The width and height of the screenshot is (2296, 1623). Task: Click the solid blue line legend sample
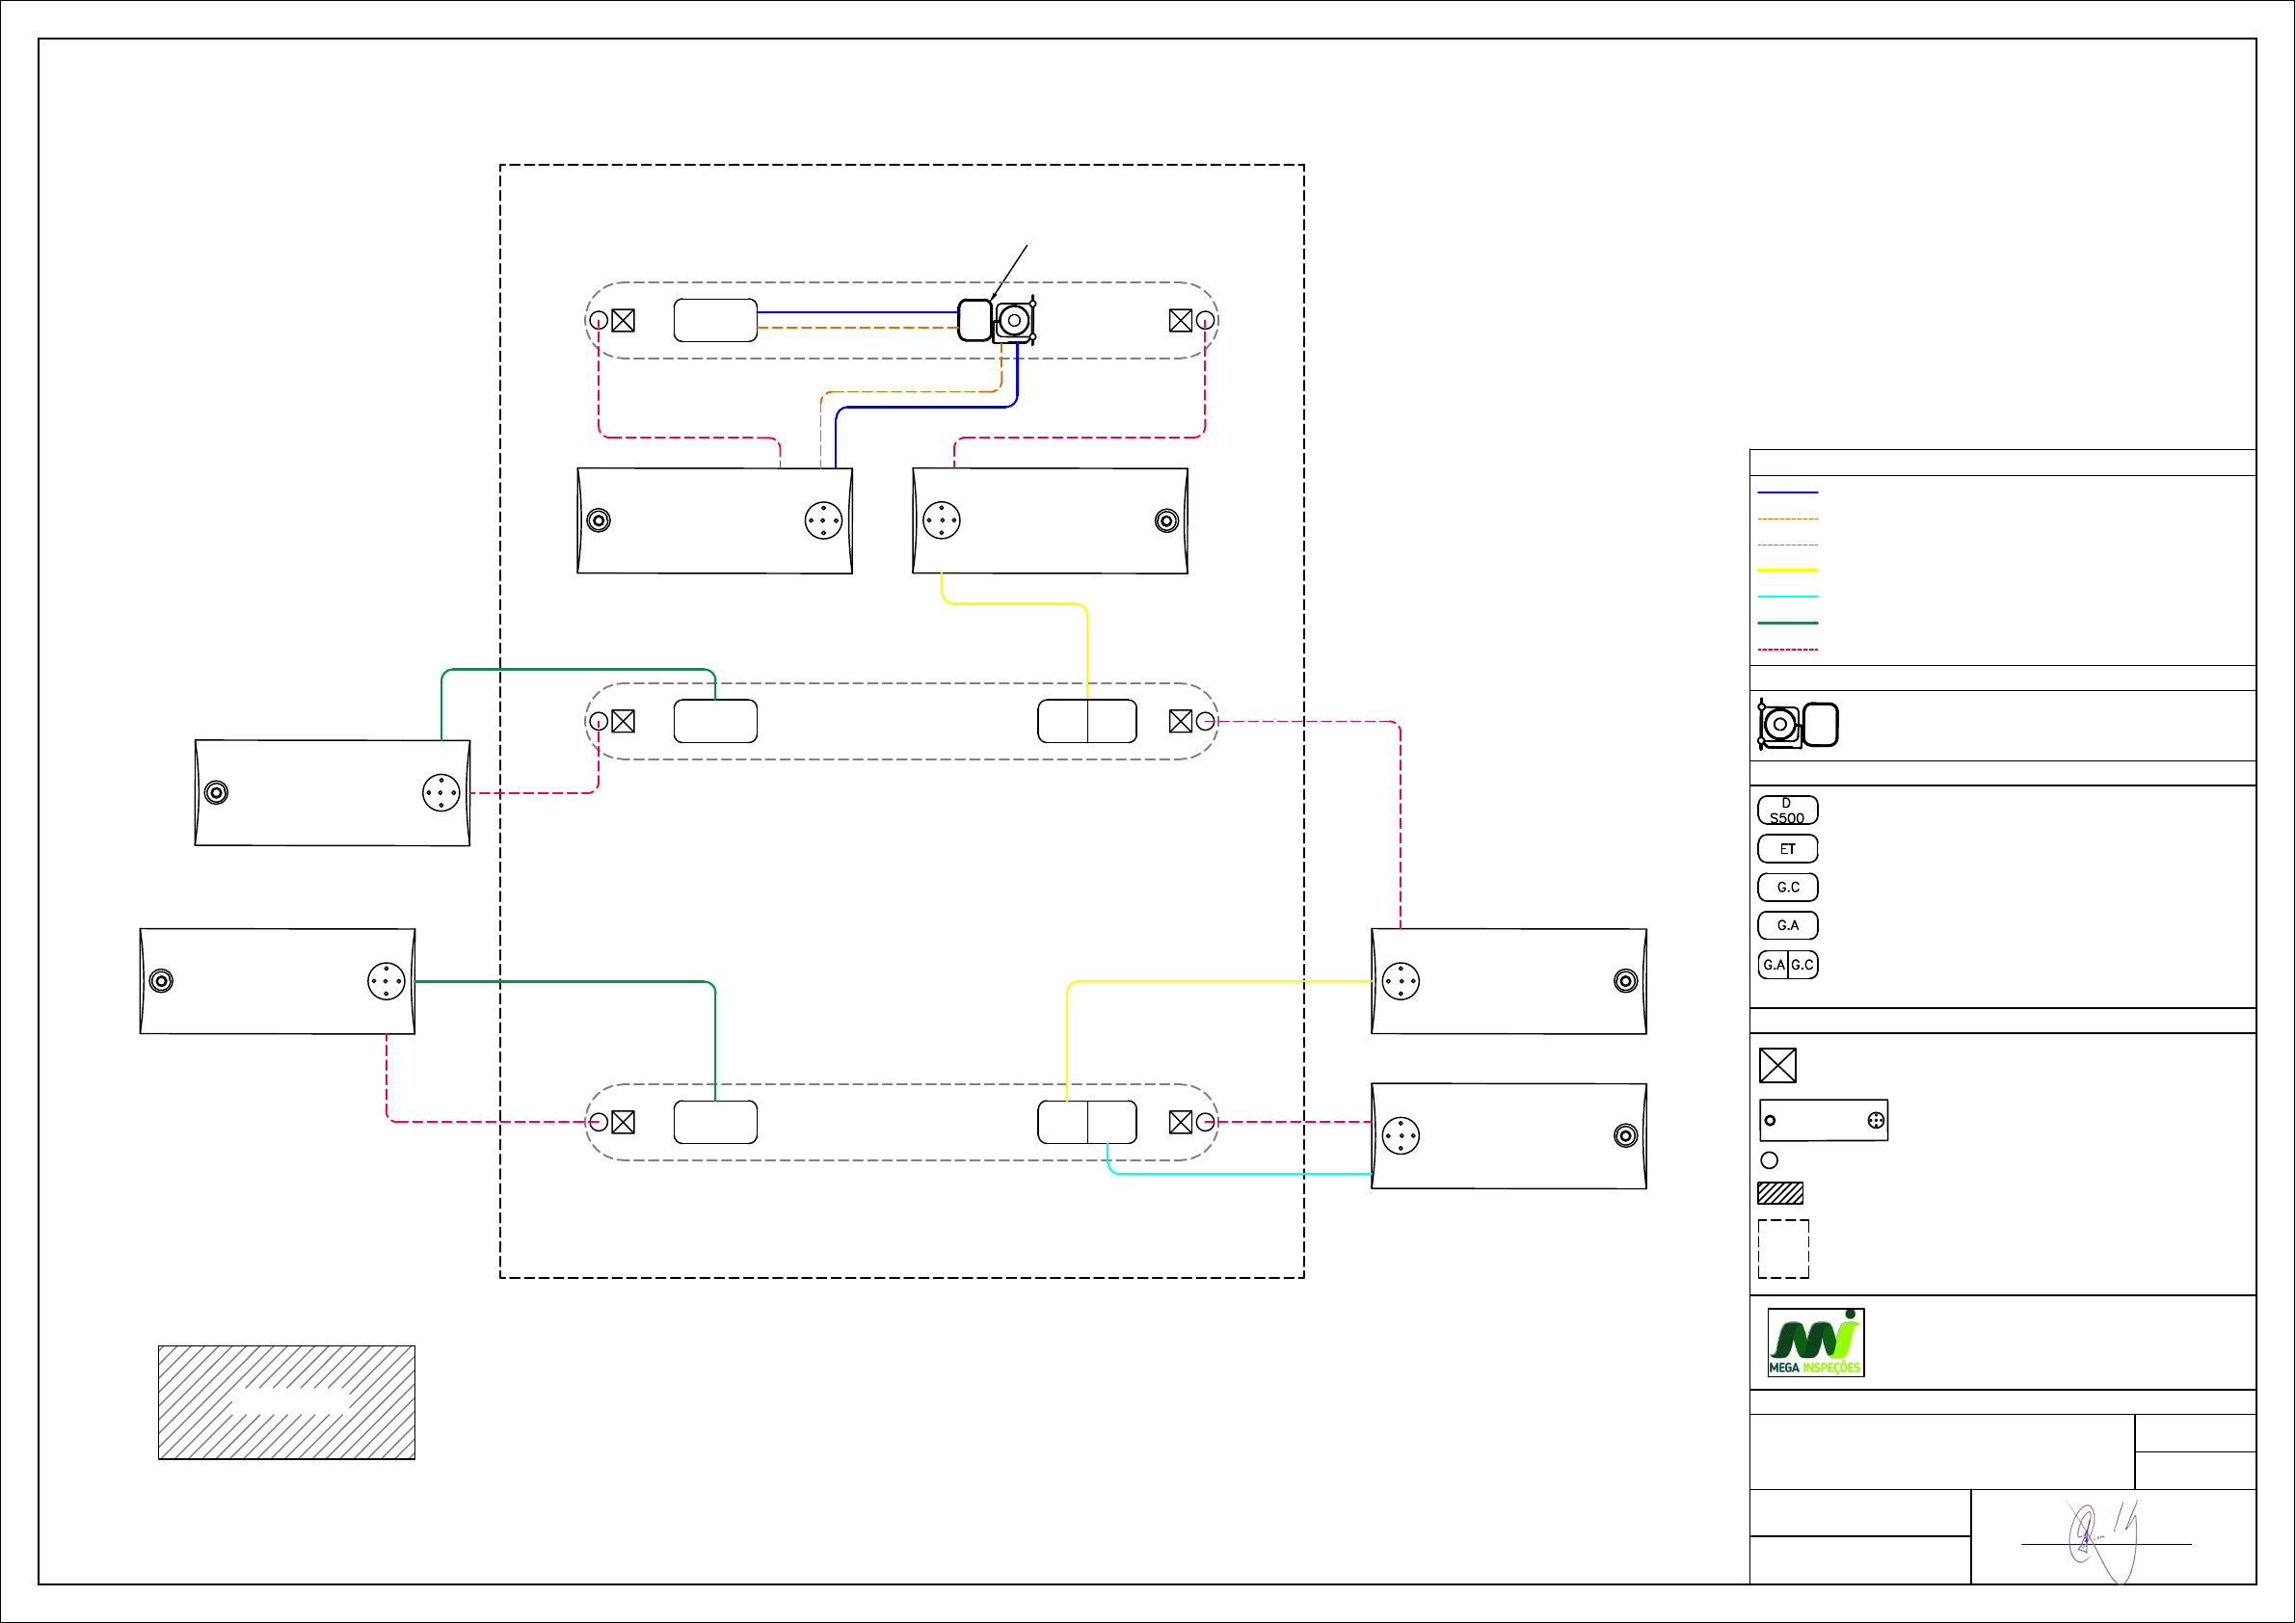click(1787, 492)
